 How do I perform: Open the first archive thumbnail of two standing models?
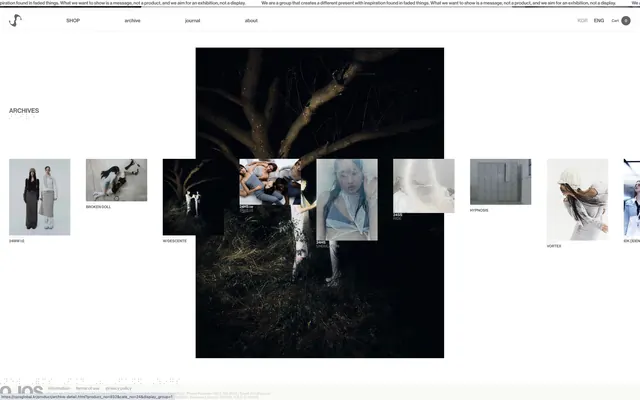pyautogui.click(x=40, y=197)
